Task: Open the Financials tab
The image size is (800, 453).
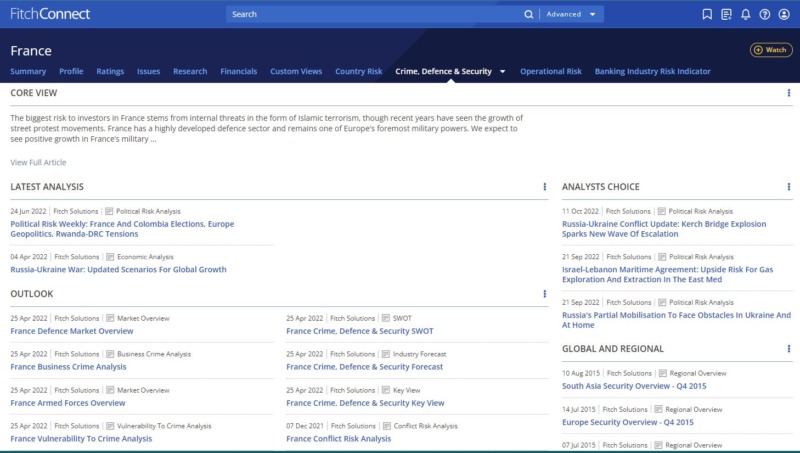Action: pos(238,72)
